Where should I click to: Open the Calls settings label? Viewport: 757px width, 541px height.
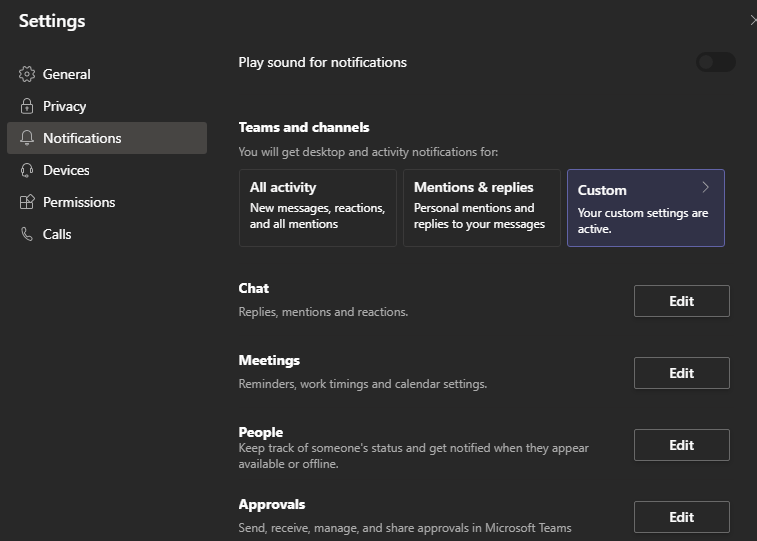57,234
